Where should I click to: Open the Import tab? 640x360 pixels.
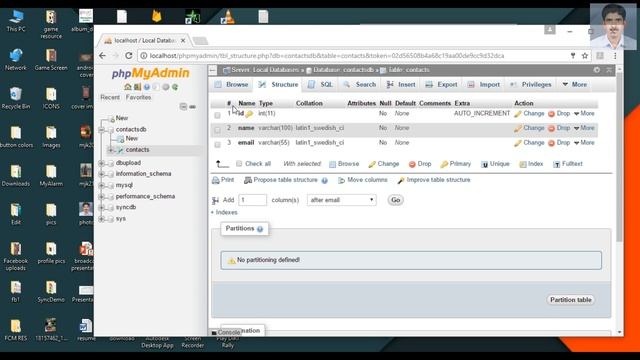point(484,84)
